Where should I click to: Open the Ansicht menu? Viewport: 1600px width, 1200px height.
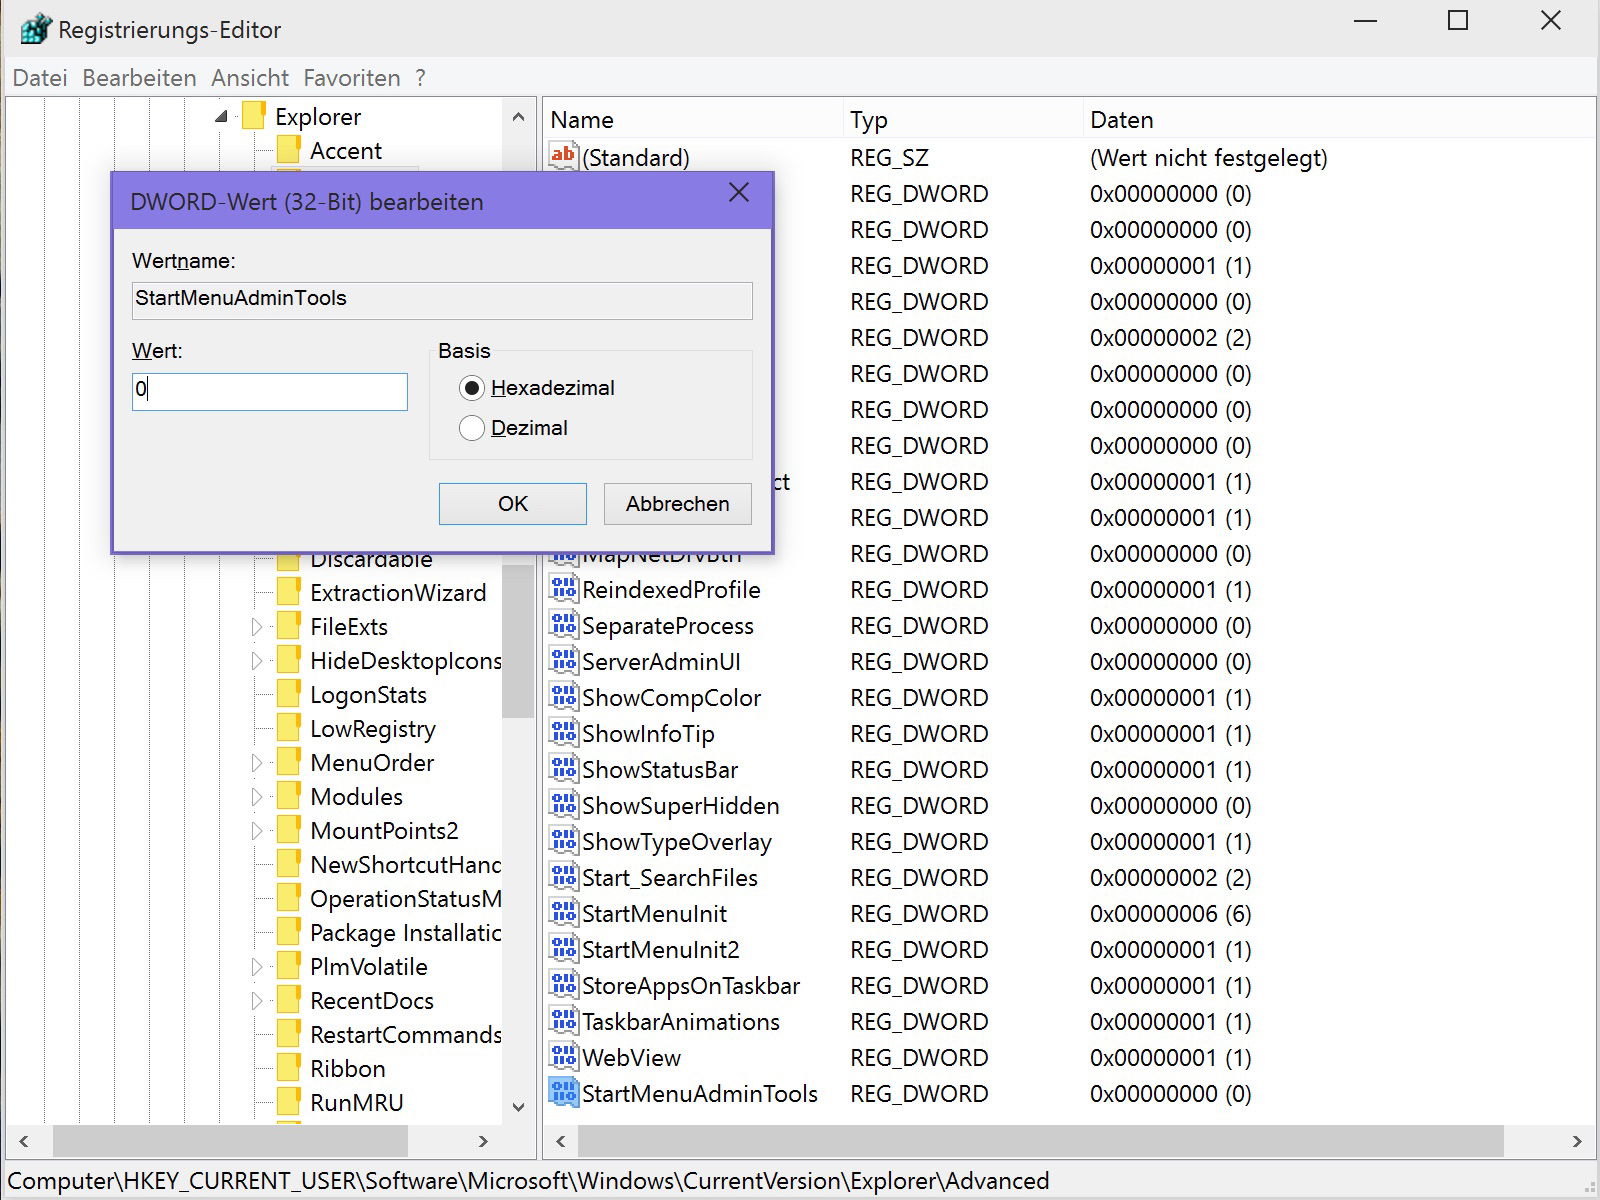pyautogui.click(x=250, y=78)
